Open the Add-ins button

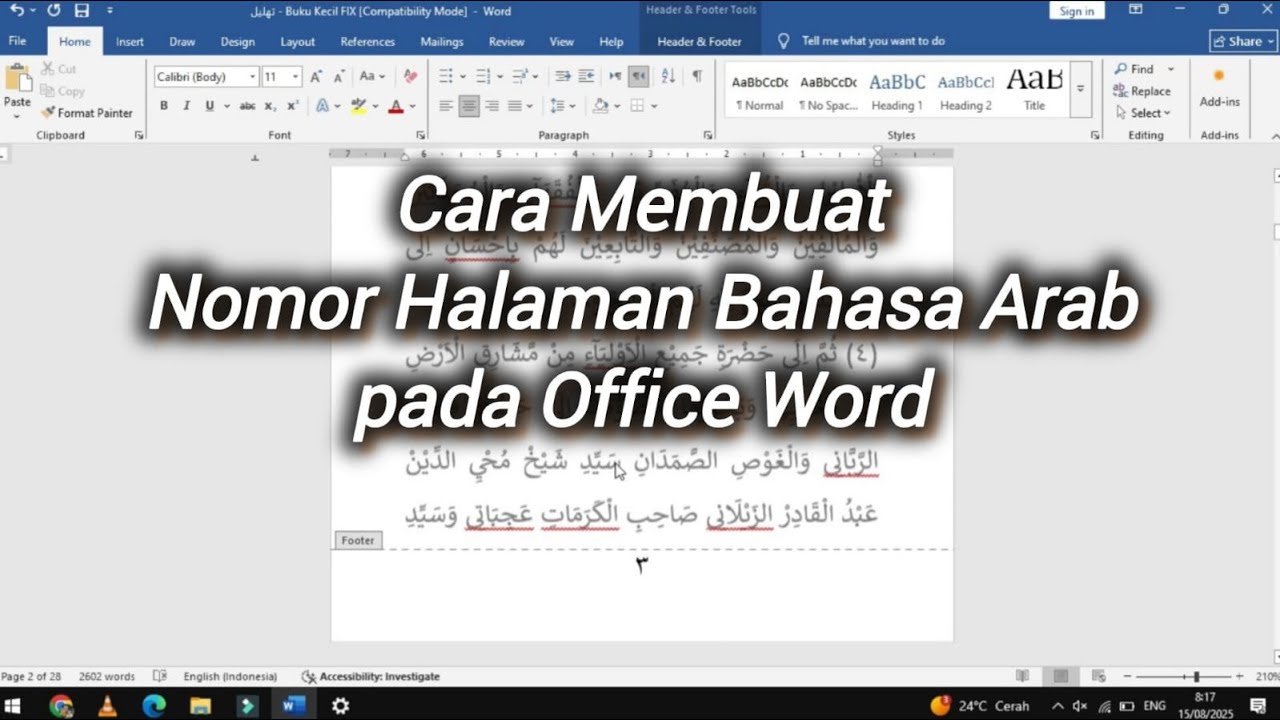point(1219,88)
